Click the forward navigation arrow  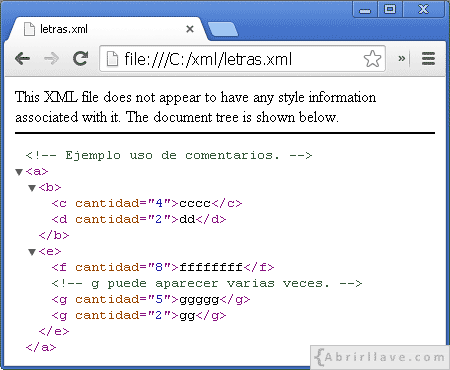51,59
